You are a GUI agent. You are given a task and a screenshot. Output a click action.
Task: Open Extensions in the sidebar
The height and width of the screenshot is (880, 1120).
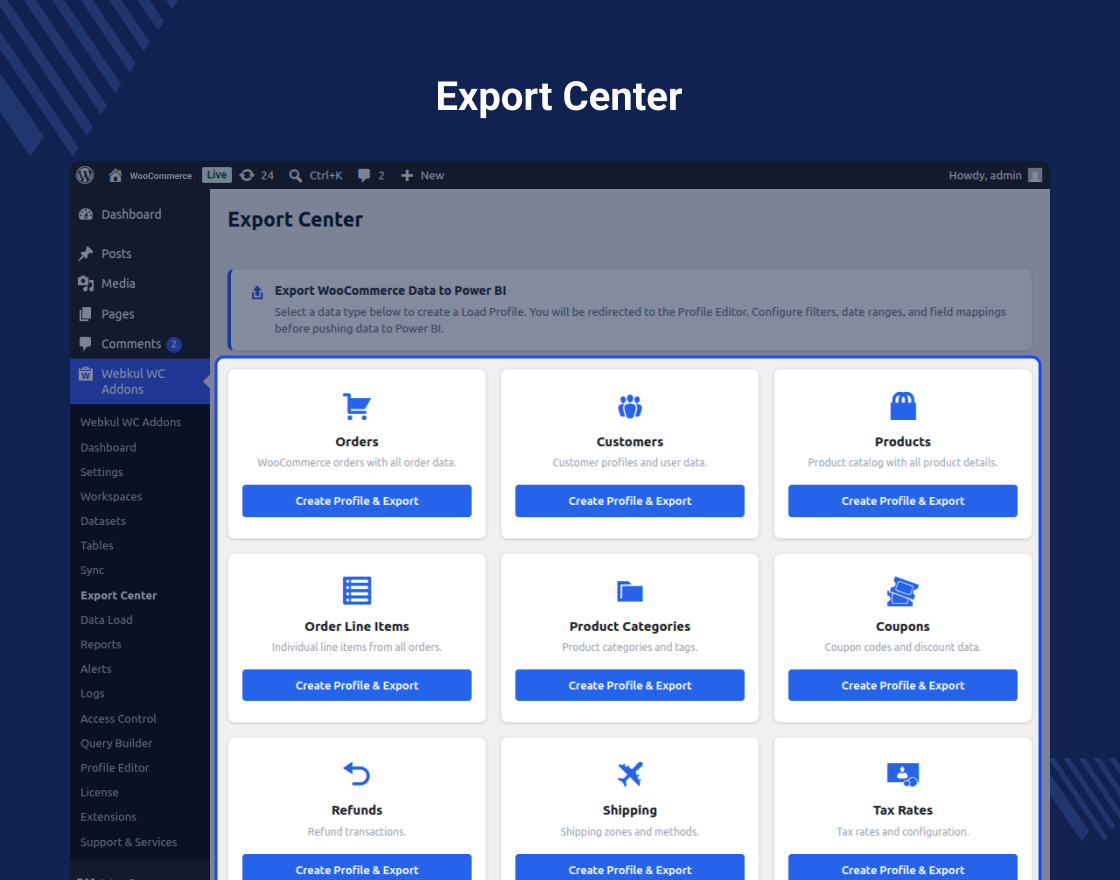(108, 816)
